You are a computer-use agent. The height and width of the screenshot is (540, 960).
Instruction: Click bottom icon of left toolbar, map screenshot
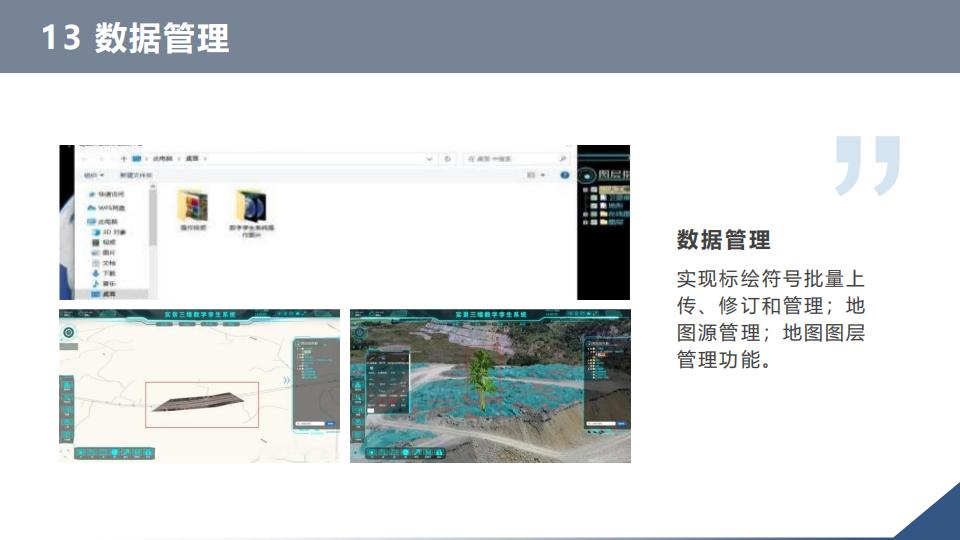tap(67, 435)
